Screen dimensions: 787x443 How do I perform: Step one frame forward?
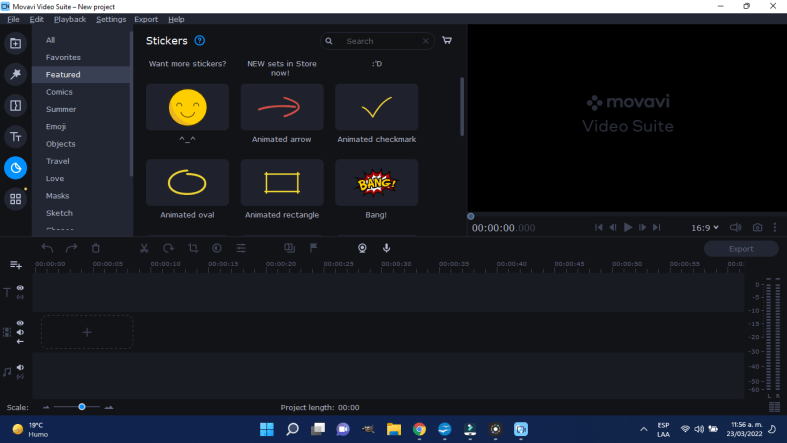coord(642,227)
